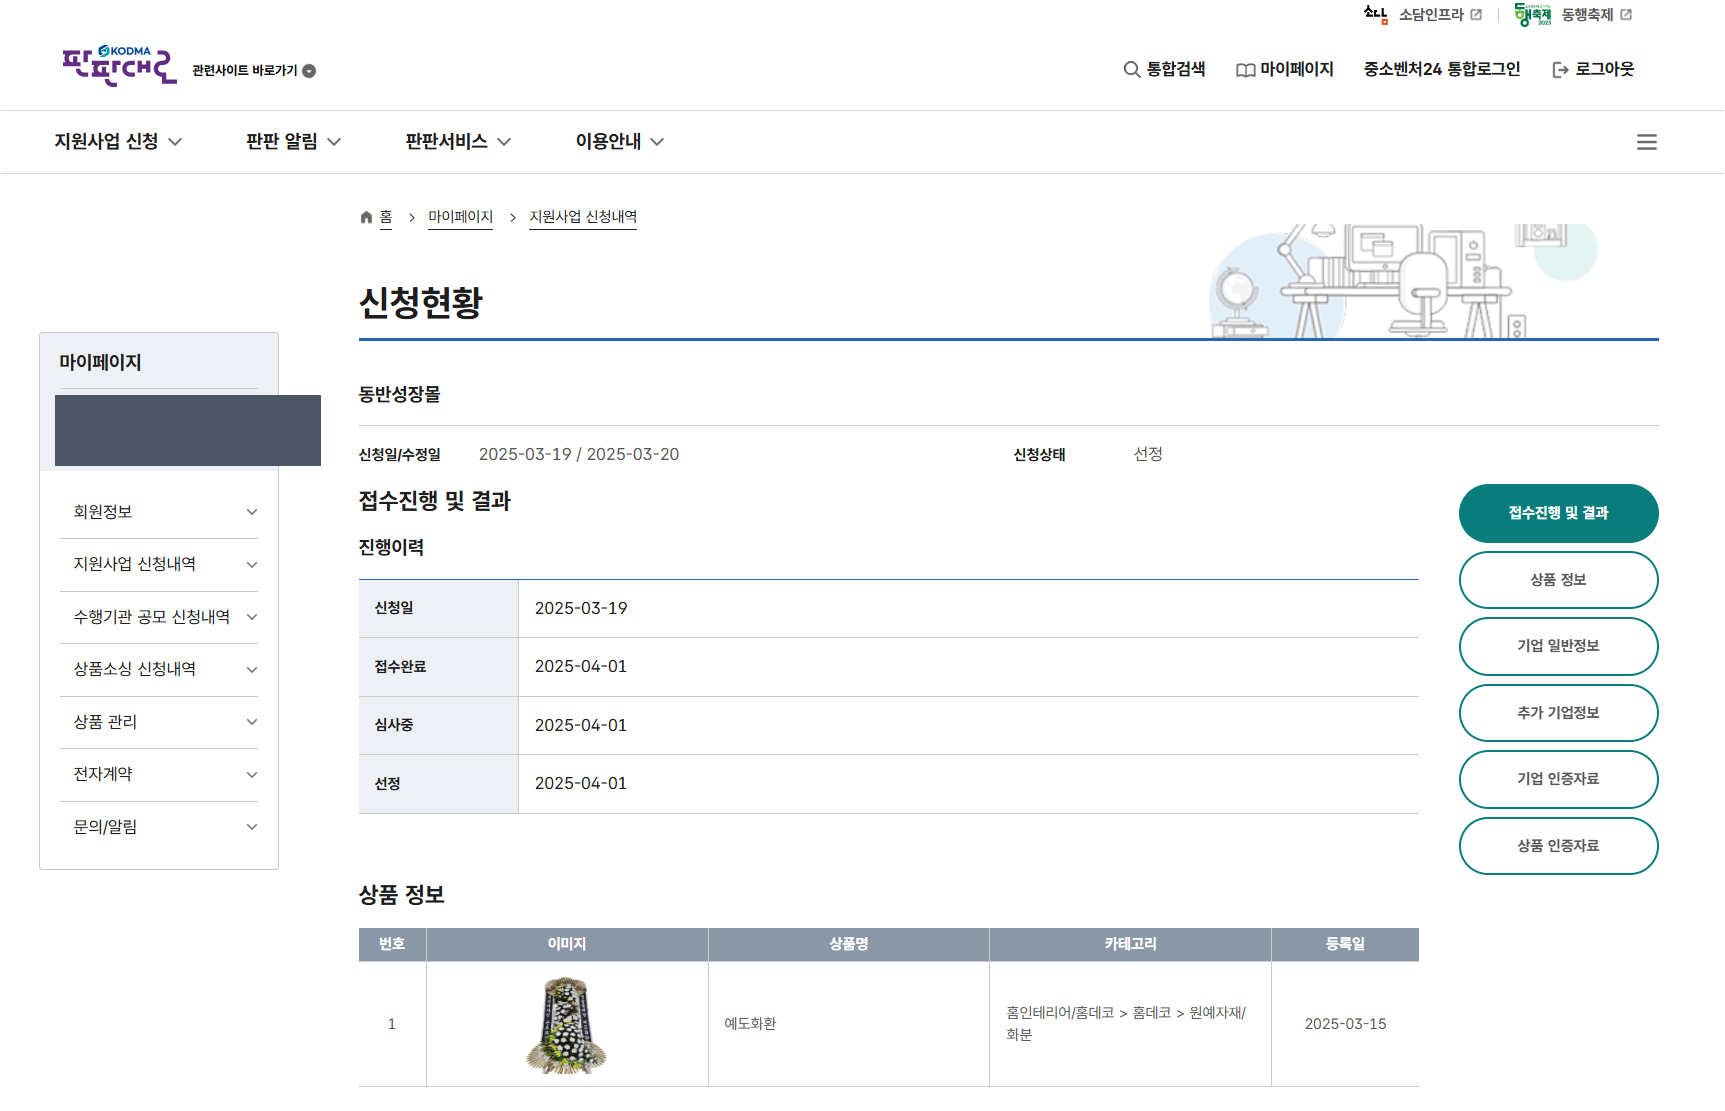Click the home icon in breadcrumb
This screenshot has width=1725, height=1111.
(366, 217)
